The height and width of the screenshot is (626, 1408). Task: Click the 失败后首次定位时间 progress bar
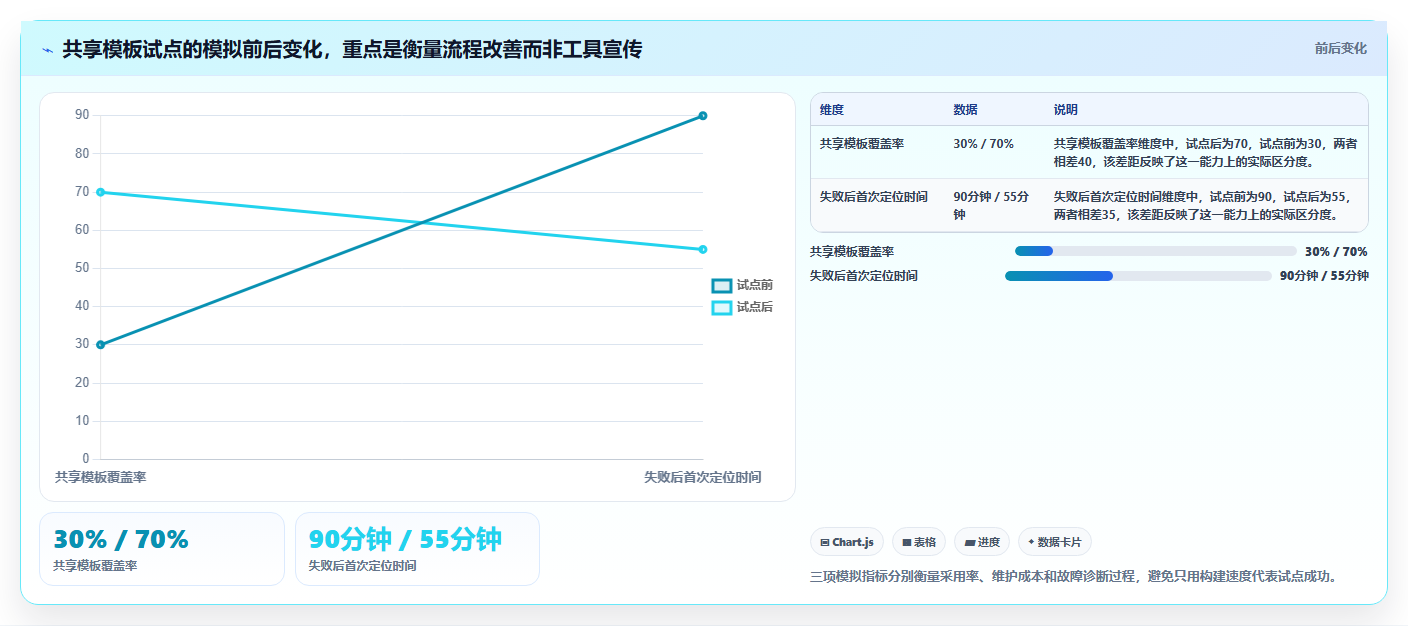[x=1138, y=276]
